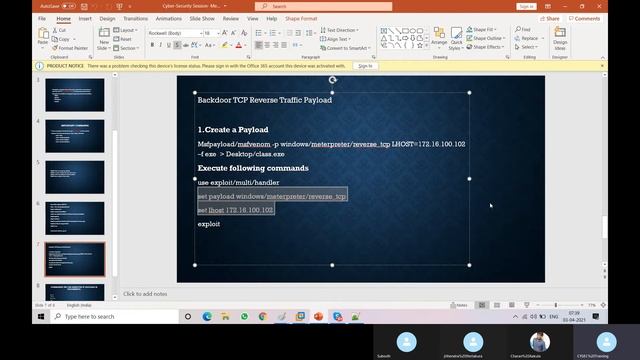Open Quick Styles gallery
The width and height of the screenshot is (640, 360).
tap(456, 39)
